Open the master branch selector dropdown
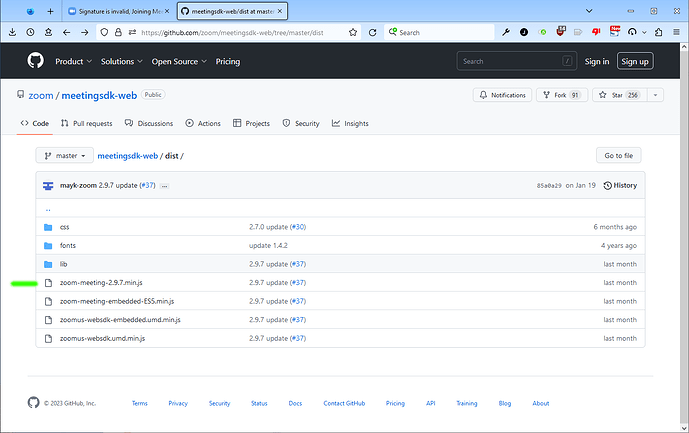 (x=65, y=156)
